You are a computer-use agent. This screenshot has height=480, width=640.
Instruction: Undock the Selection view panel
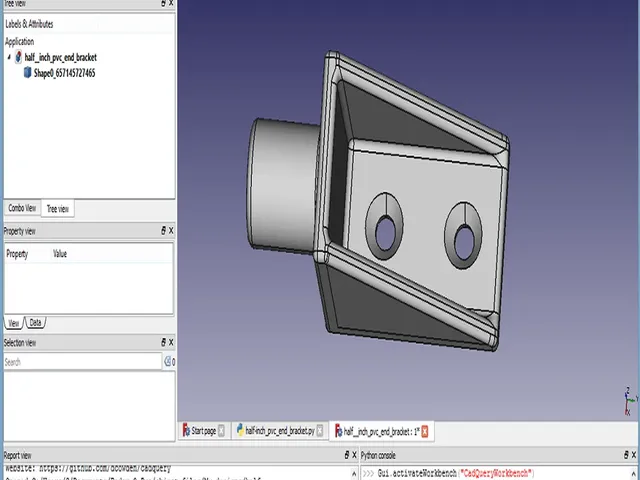[163, 342]
